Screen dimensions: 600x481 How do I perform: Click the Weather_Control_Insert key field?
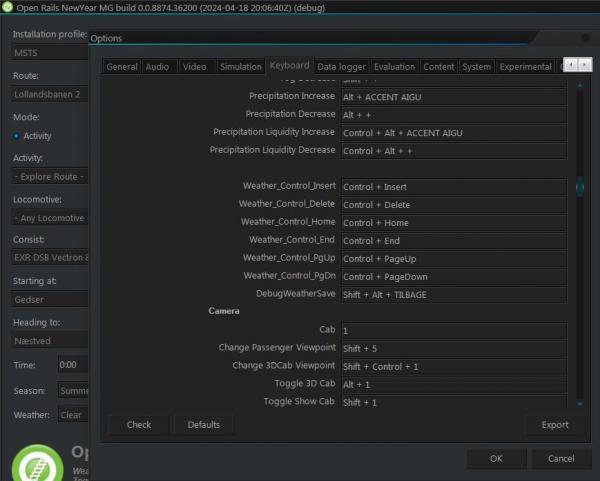point(454,187)
